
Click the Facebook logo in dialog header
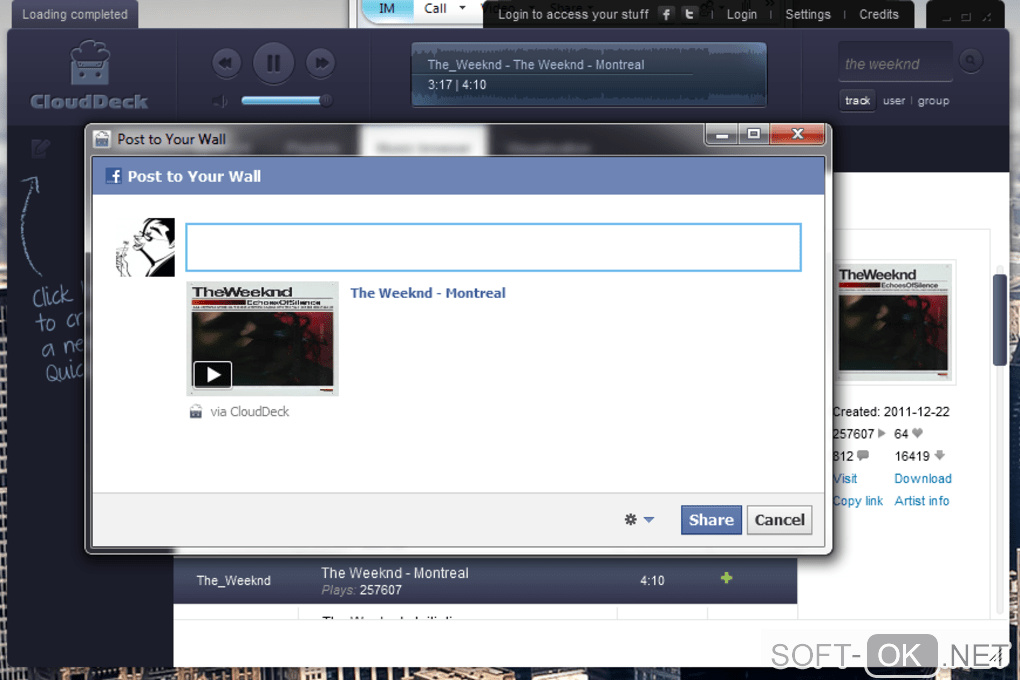pos(114,176)
